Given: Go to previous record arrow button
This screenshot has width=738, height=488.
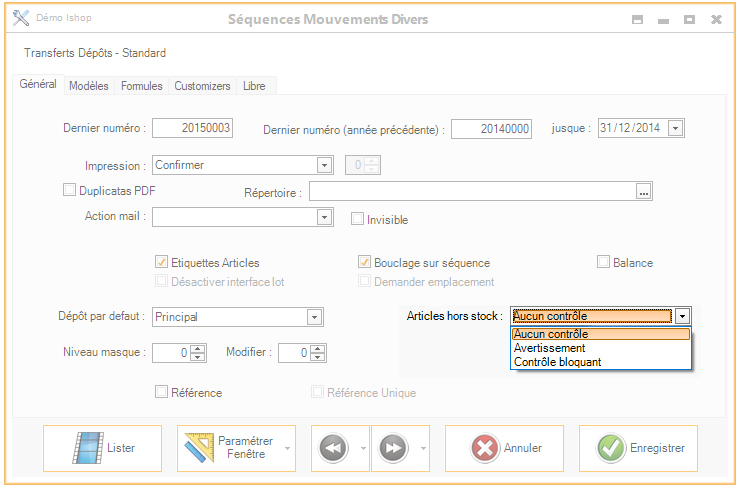Looking at the screenshot, I should 333,449.
